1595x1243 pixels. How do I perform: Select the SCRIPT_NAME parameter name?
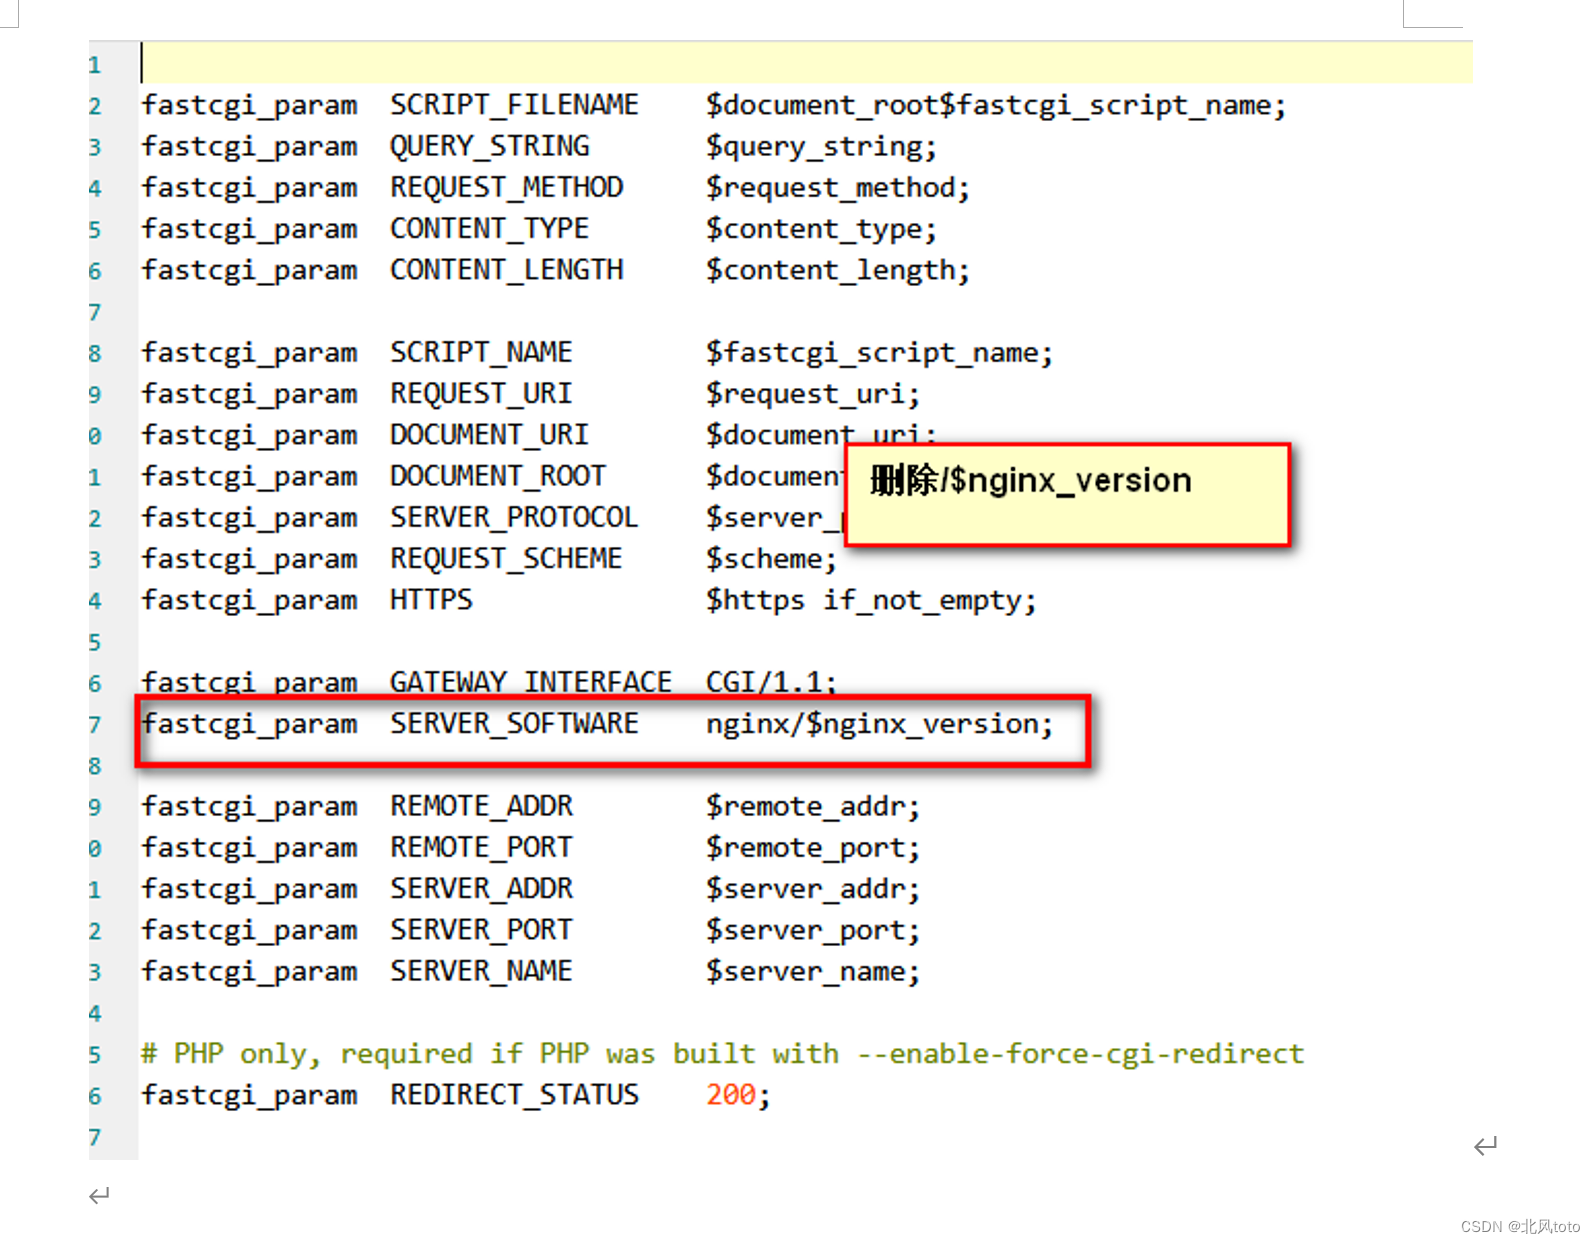coord(481,353)
